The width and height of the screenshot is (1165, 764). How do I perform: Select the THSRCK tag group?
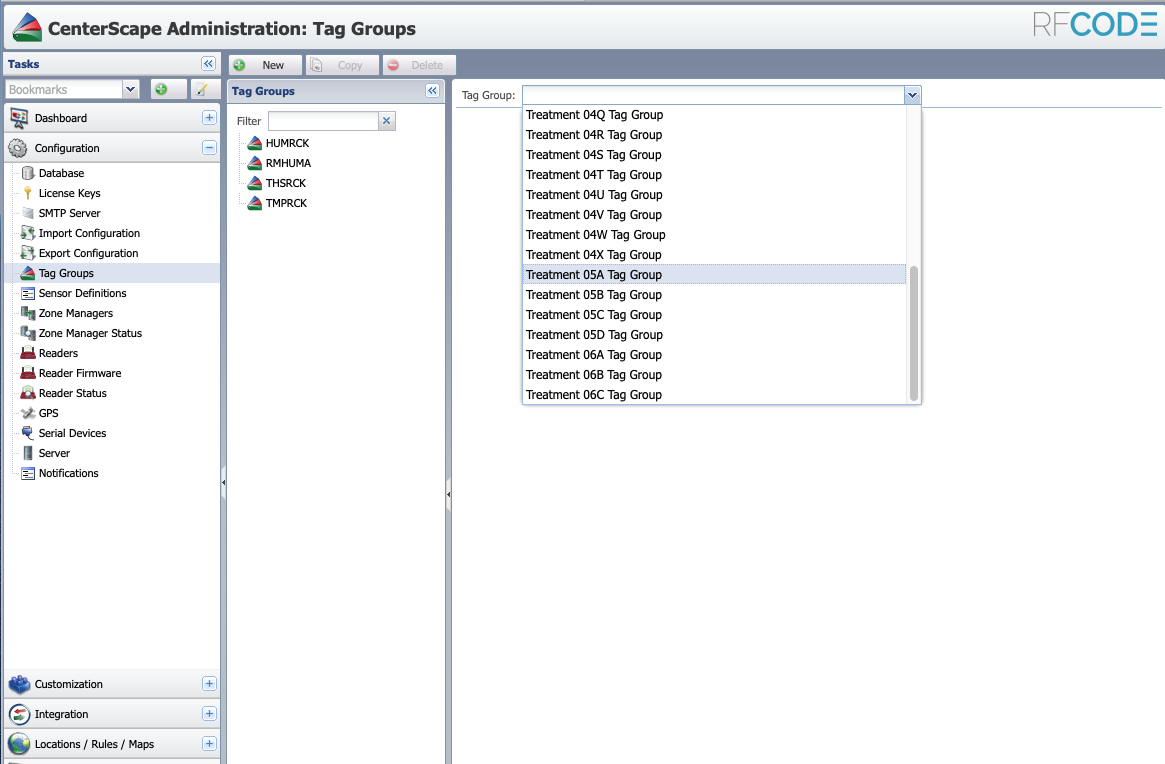286,184
